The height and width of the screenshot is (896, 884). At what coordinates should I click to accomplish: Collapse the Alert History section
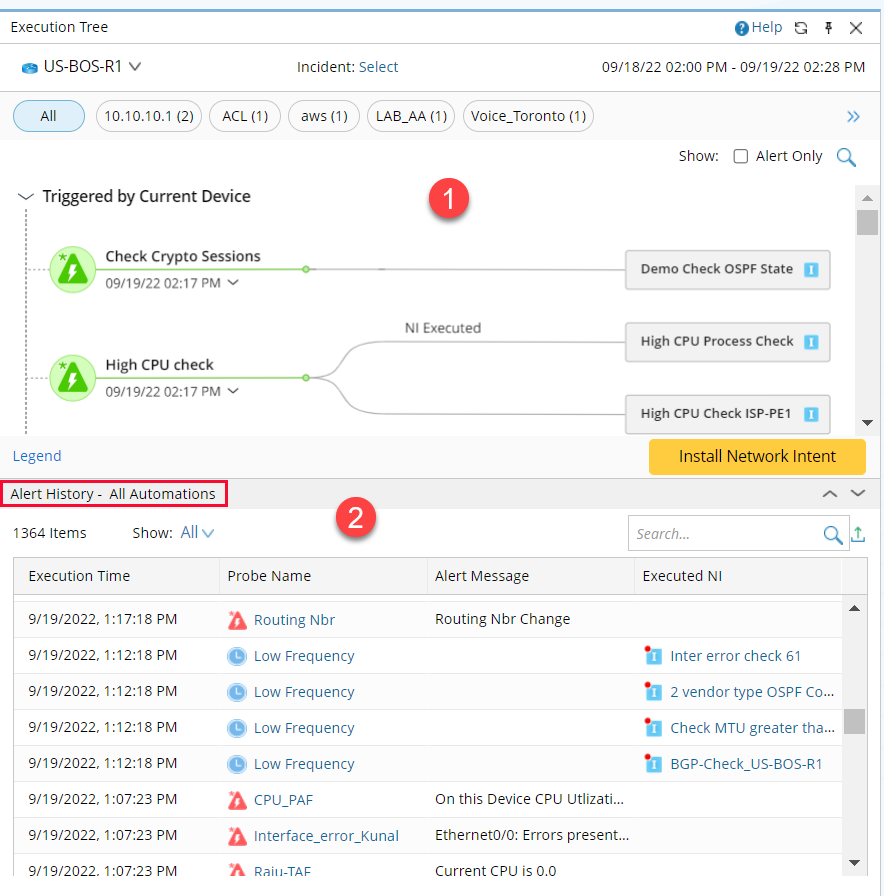tap(829, 493)
